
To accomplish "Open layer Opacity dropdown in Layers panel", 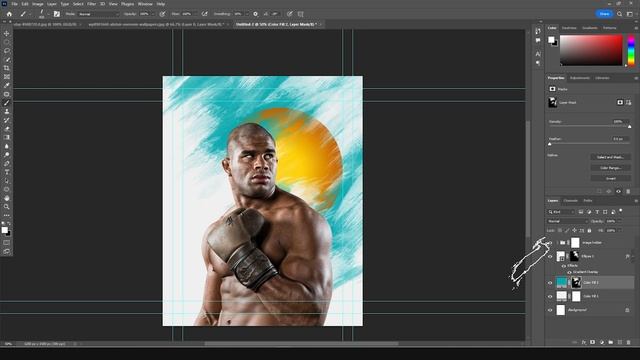I will pyautogui.click(x=620, y=221).
